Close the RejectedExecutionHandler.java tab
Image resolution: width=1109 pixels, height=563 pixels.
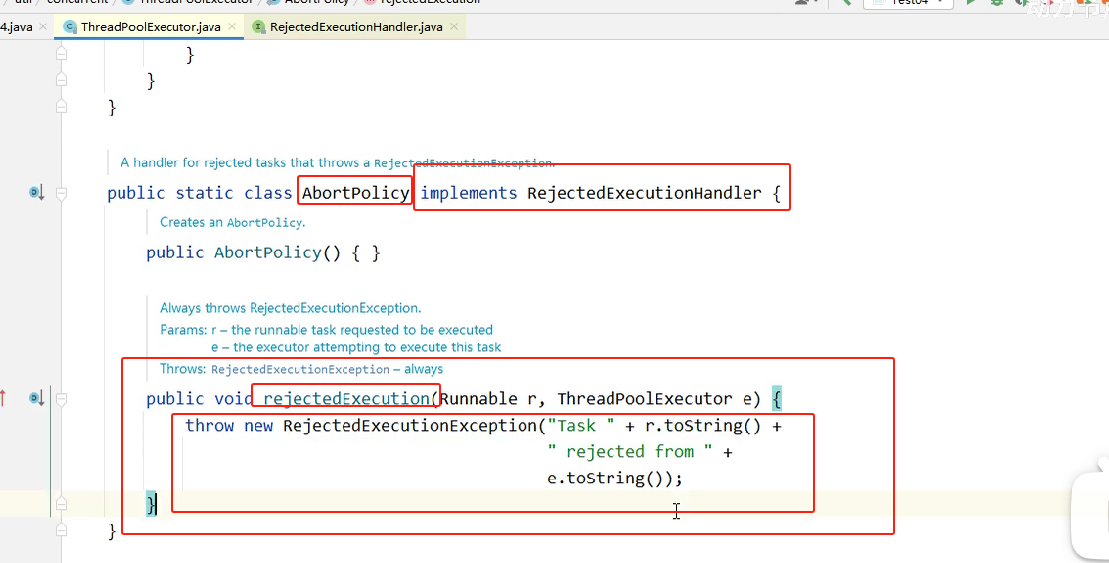click(x=454, y=27)
